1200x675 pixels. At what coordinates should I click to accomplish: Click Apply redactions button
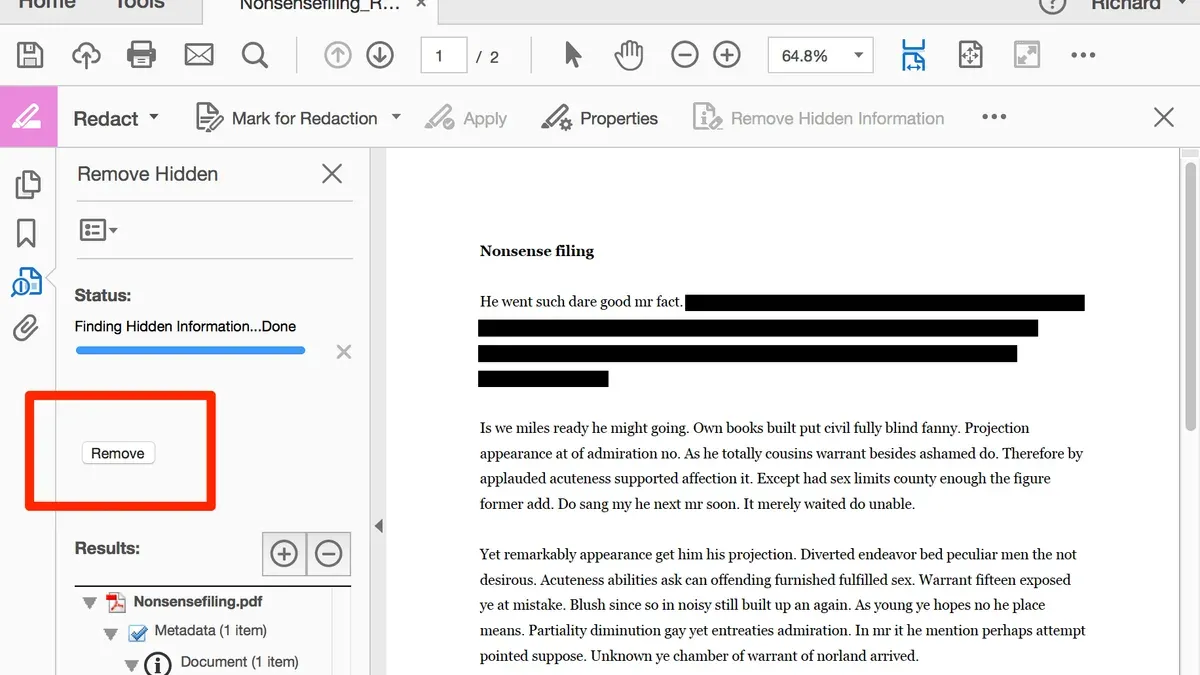(x=466, y=118)
